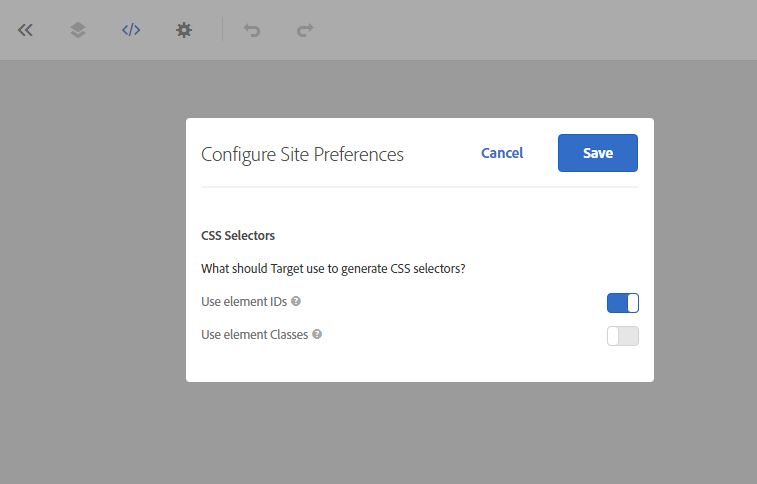Image resolution: width=757 pixels, height=484 pixels.
Task: Undo the last action
Action: (252, 30)
